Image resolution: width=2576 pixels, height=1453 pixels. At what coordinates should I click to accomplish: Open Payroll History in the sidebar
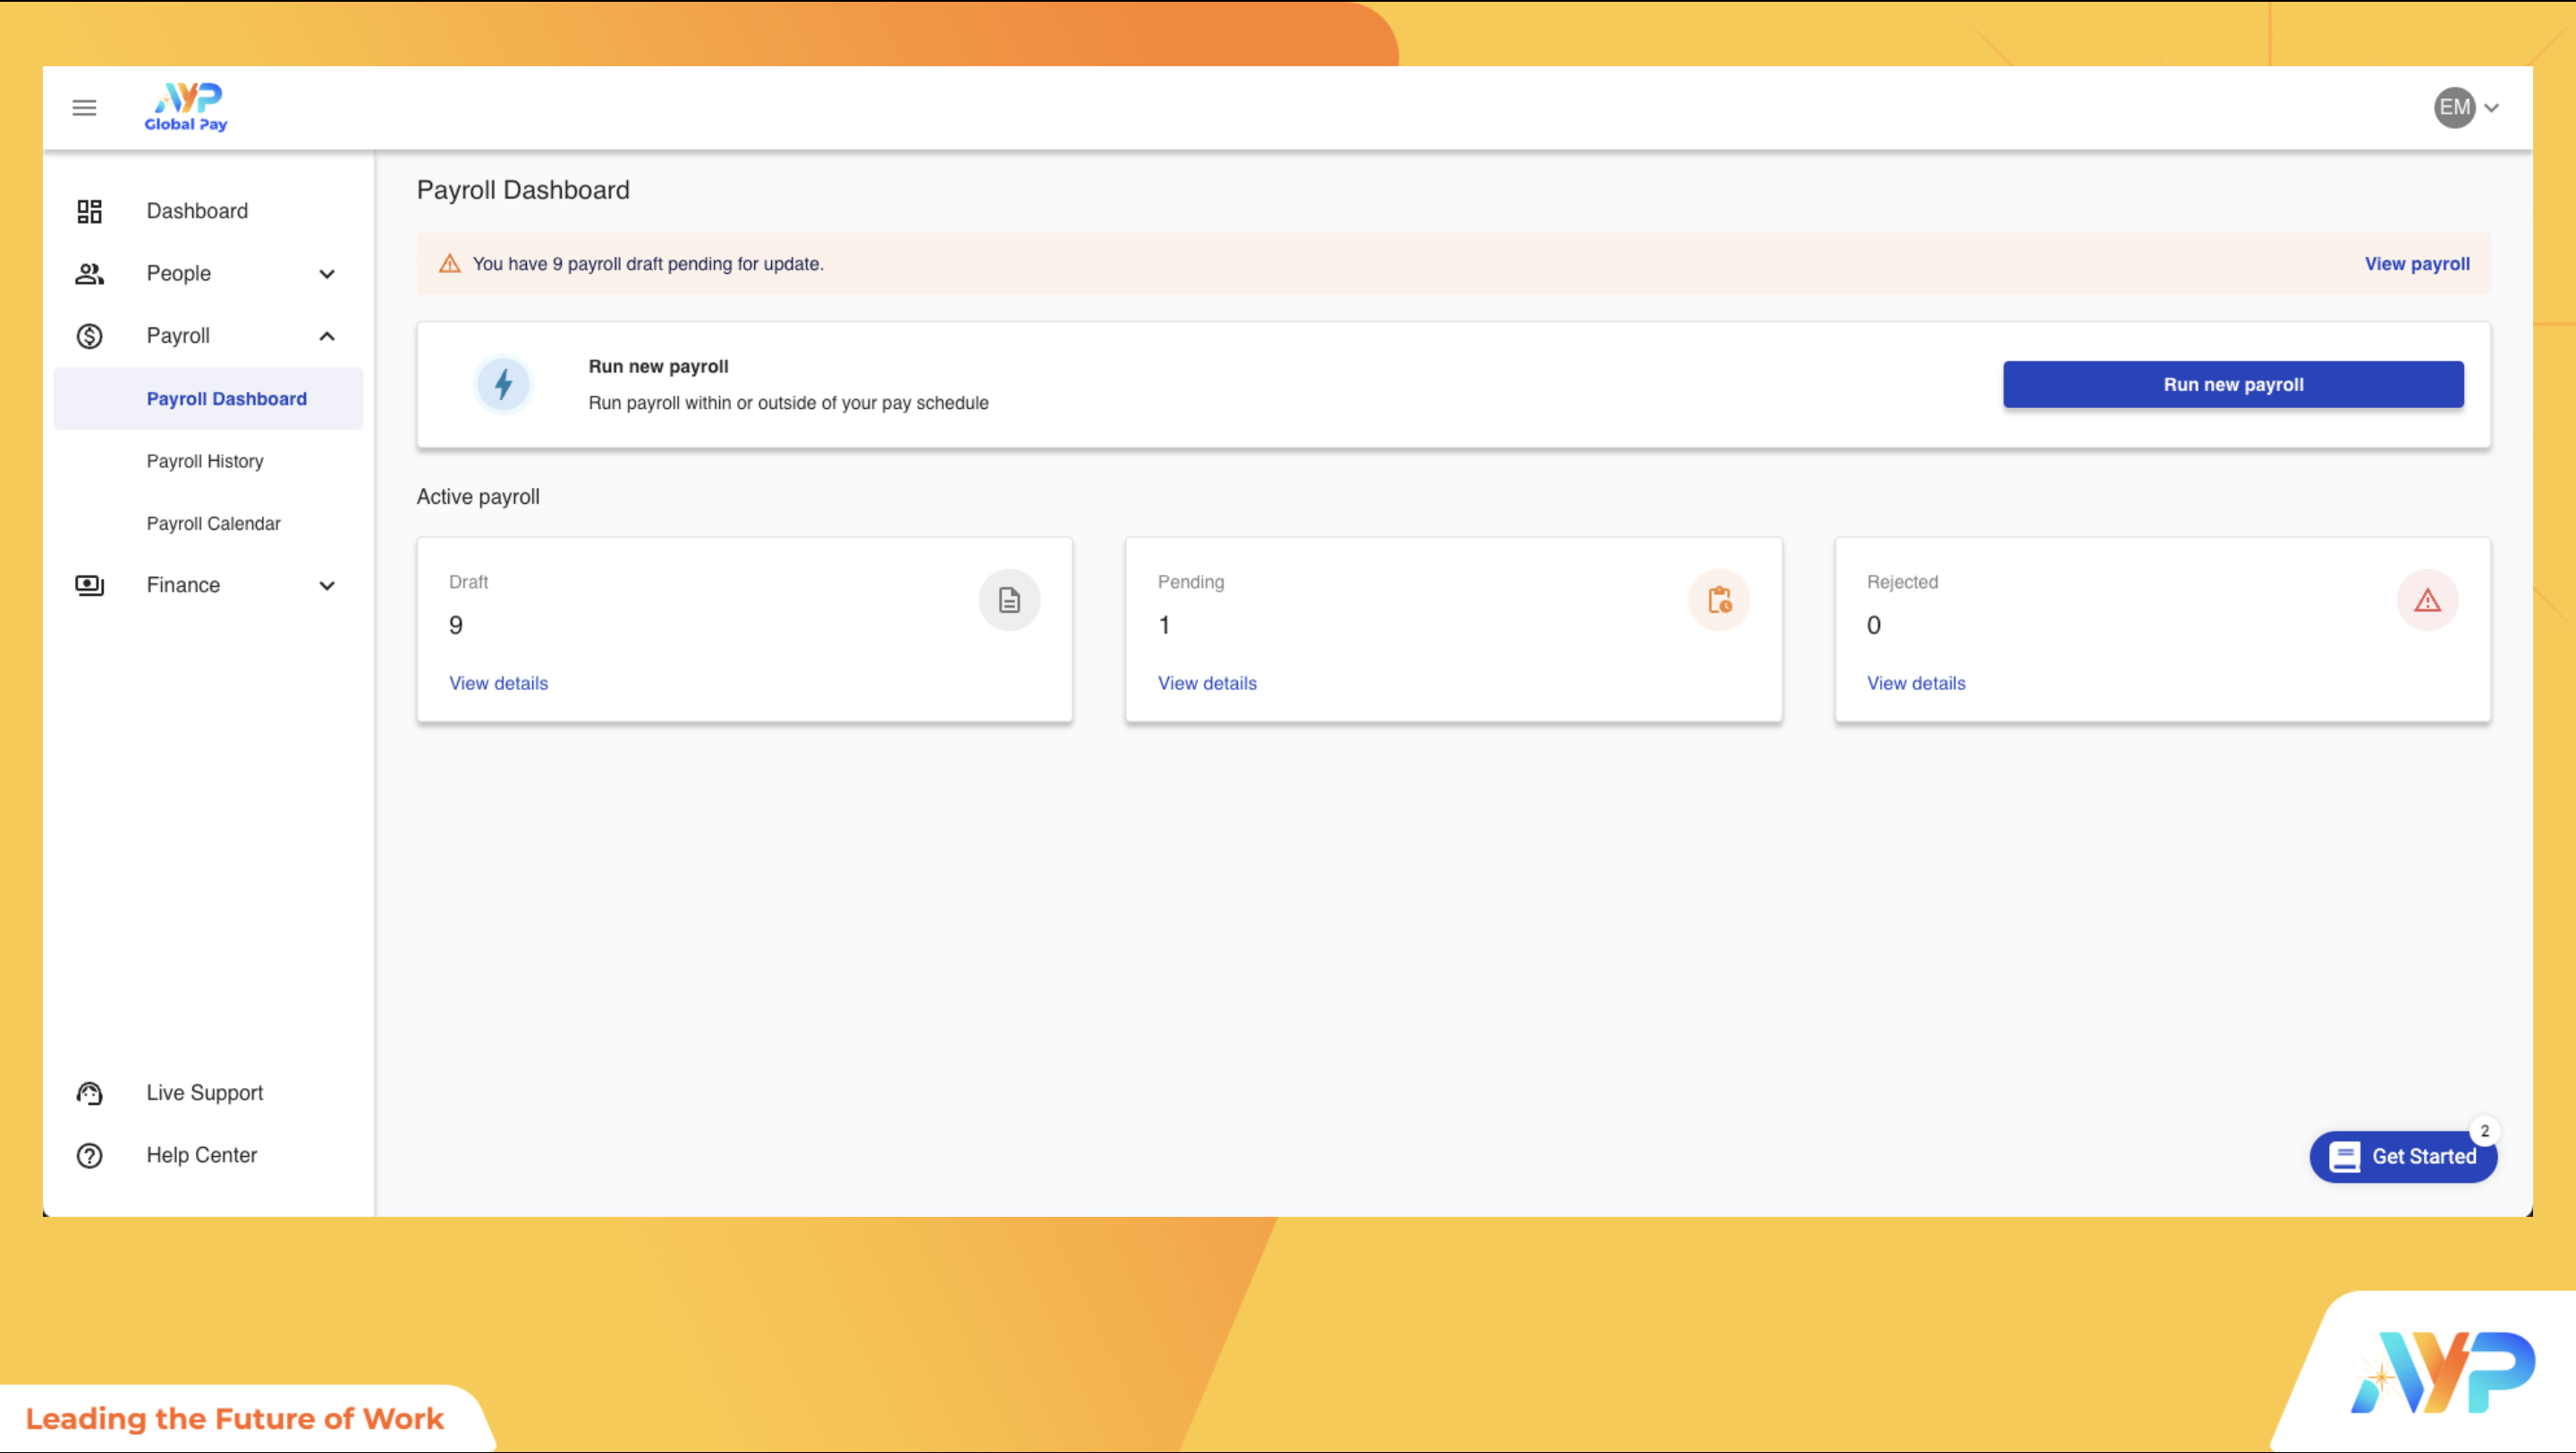205,461
